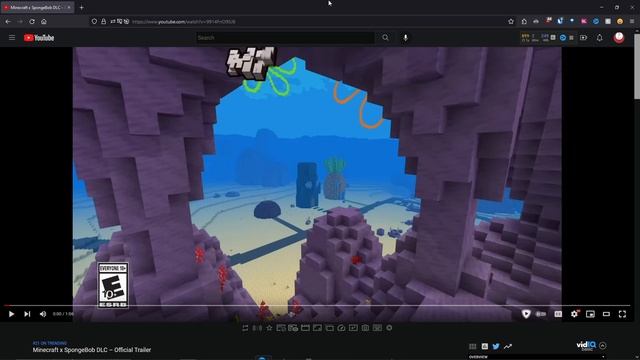Click the search magnifier button
The width and height of the screenshot is (640, 360).
point(385,38)
